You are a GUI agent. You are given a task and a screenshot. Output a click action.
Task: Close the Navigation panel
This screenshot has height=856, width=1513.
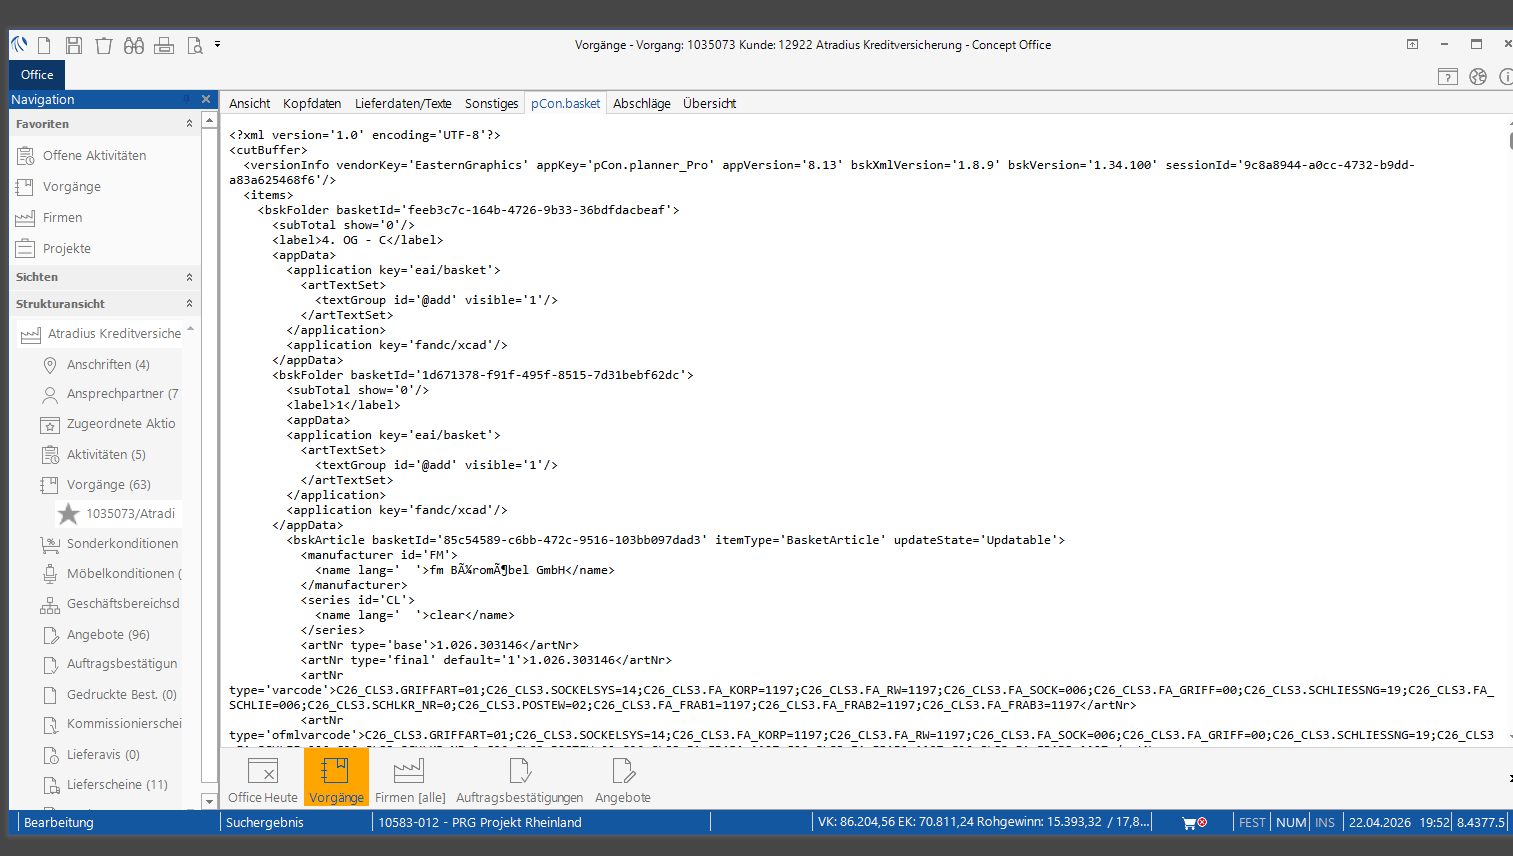click(x=206, y=99)
